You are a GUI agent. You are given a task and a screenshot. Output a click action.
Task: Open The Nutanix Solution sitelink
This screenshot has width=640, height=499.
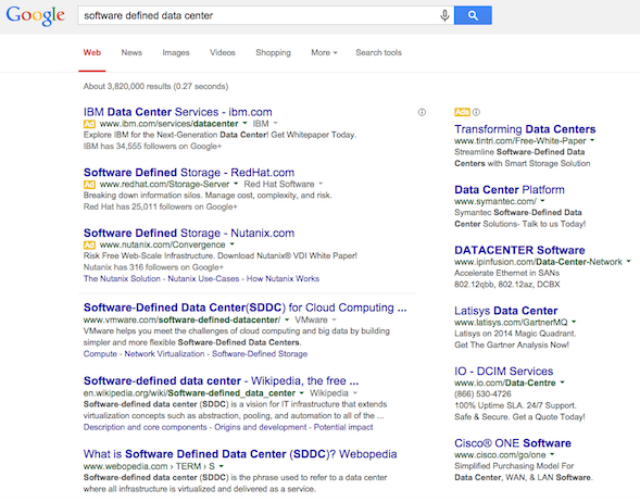tap(122, 279)
